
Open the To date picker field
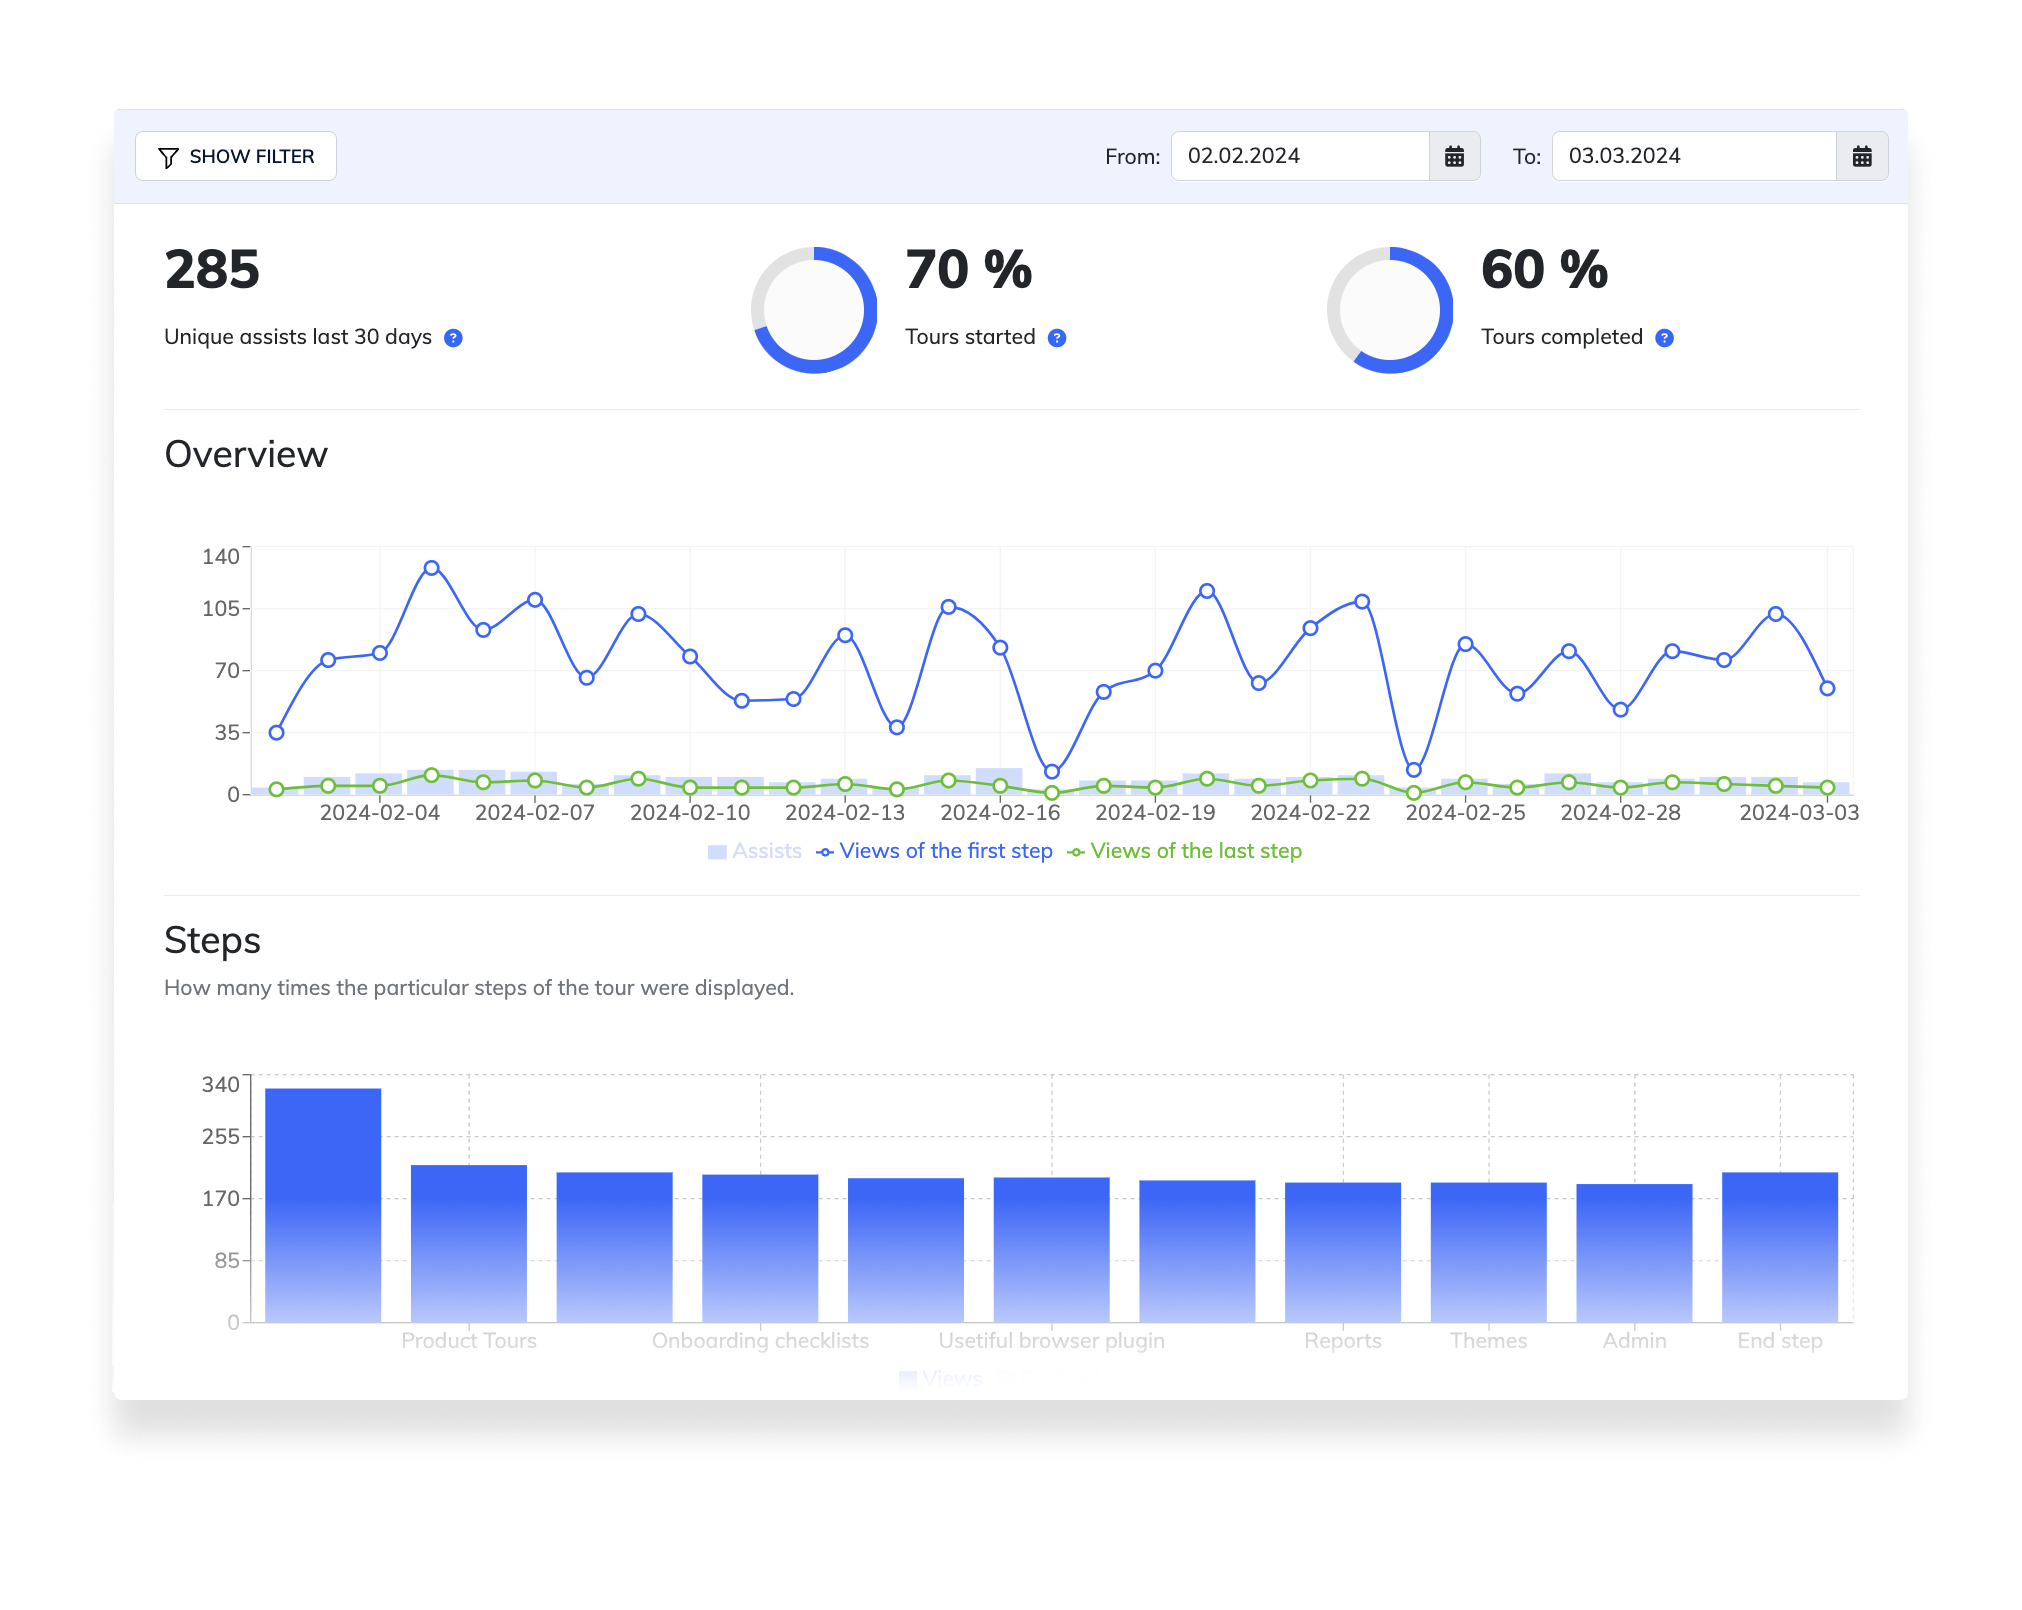(x=1693, y=156)
